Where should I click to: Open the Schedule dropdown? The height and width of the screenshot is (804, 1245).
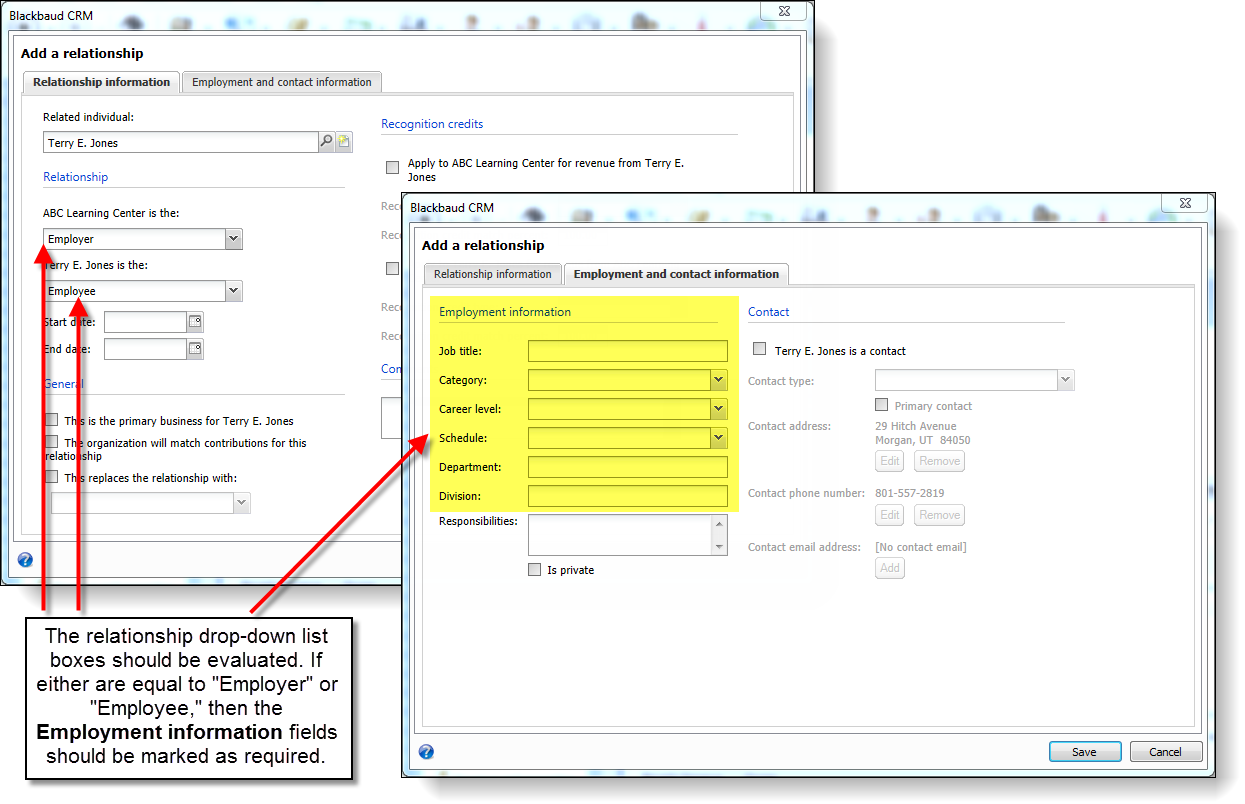[718, 438]
